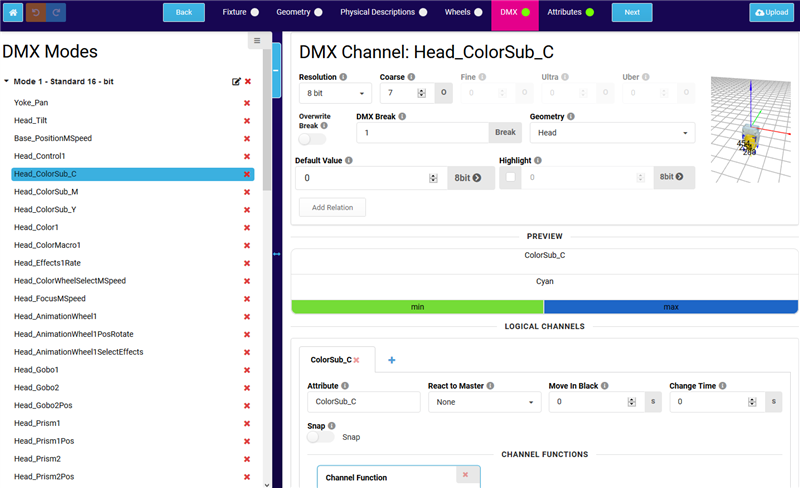Image resolution: width=800 pixels, height=488 pixels.
Task: Check the Highlight checkbox
Action: [510, 178]
